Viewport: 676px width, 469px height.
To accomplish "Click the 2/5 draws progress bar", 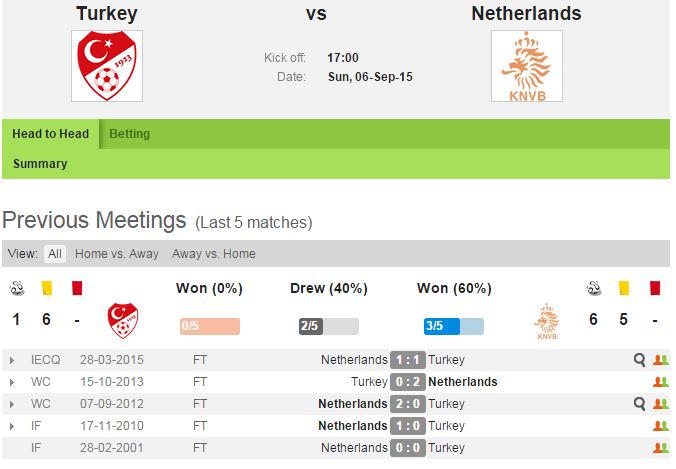I will coord(328,326).
